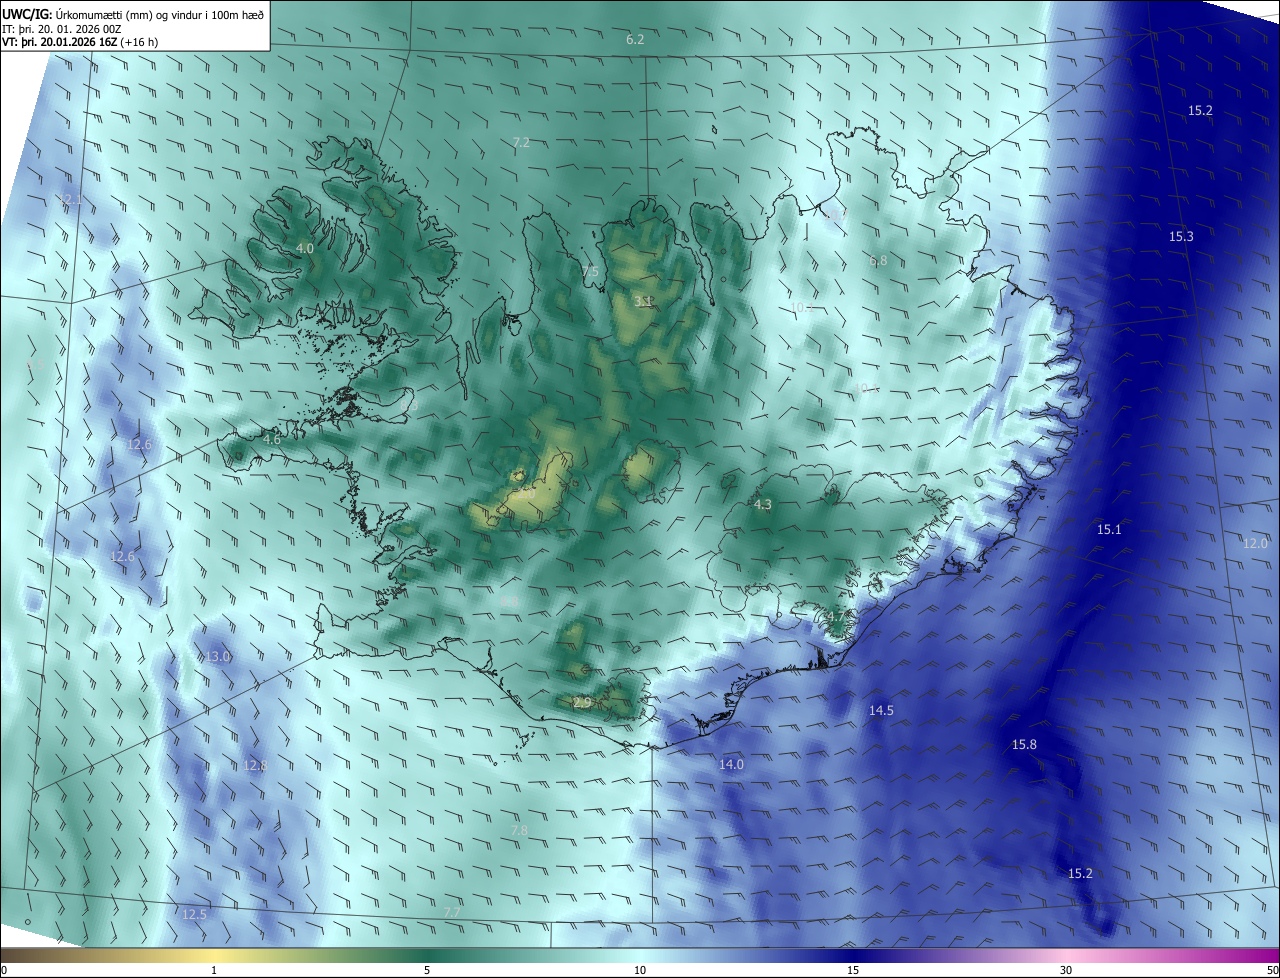Image resolution: width=1280 pixels, height=978 pixels.
Task: Click the 5 tick on the color scale
Action: pyautogui.click(x=427, y=970)
